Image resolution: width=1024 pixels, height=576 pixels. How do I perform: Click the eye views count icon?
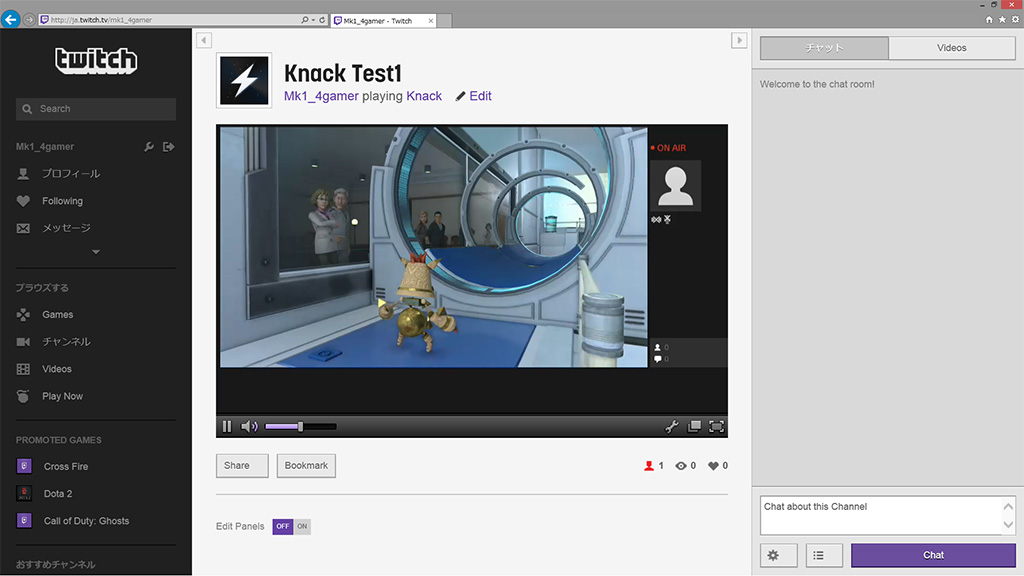(x=680, y=466)
